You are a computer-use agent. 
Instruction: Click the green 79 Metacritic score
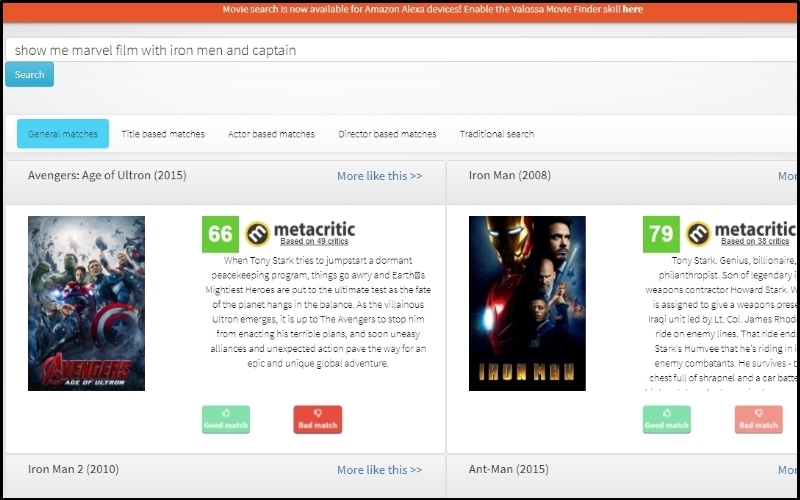[661, 234]
